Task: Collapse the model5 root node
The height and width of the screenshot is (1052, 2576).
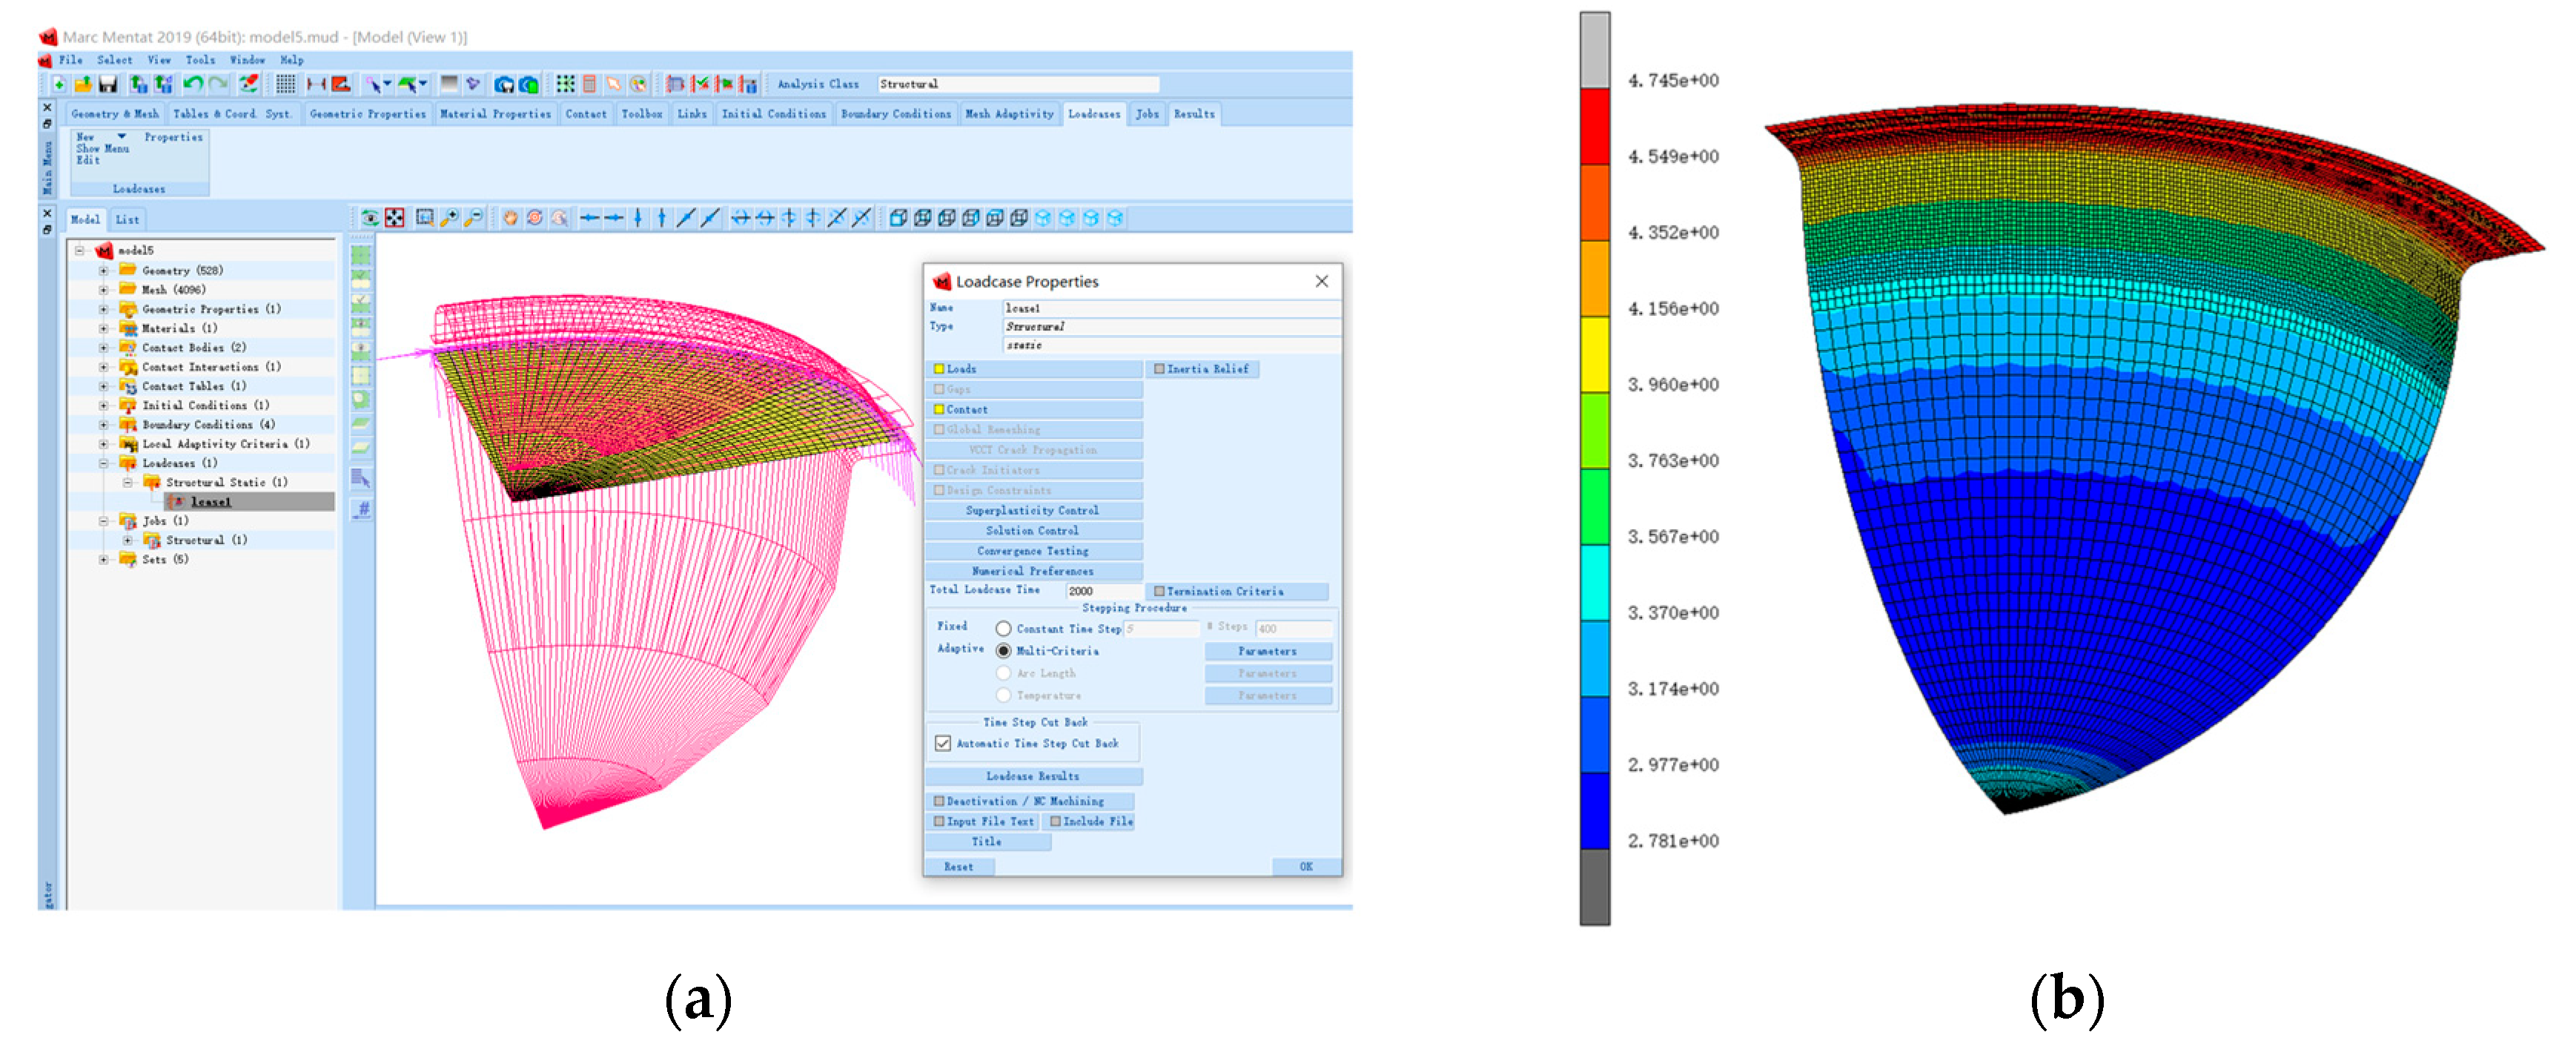Action: point(79,251)
